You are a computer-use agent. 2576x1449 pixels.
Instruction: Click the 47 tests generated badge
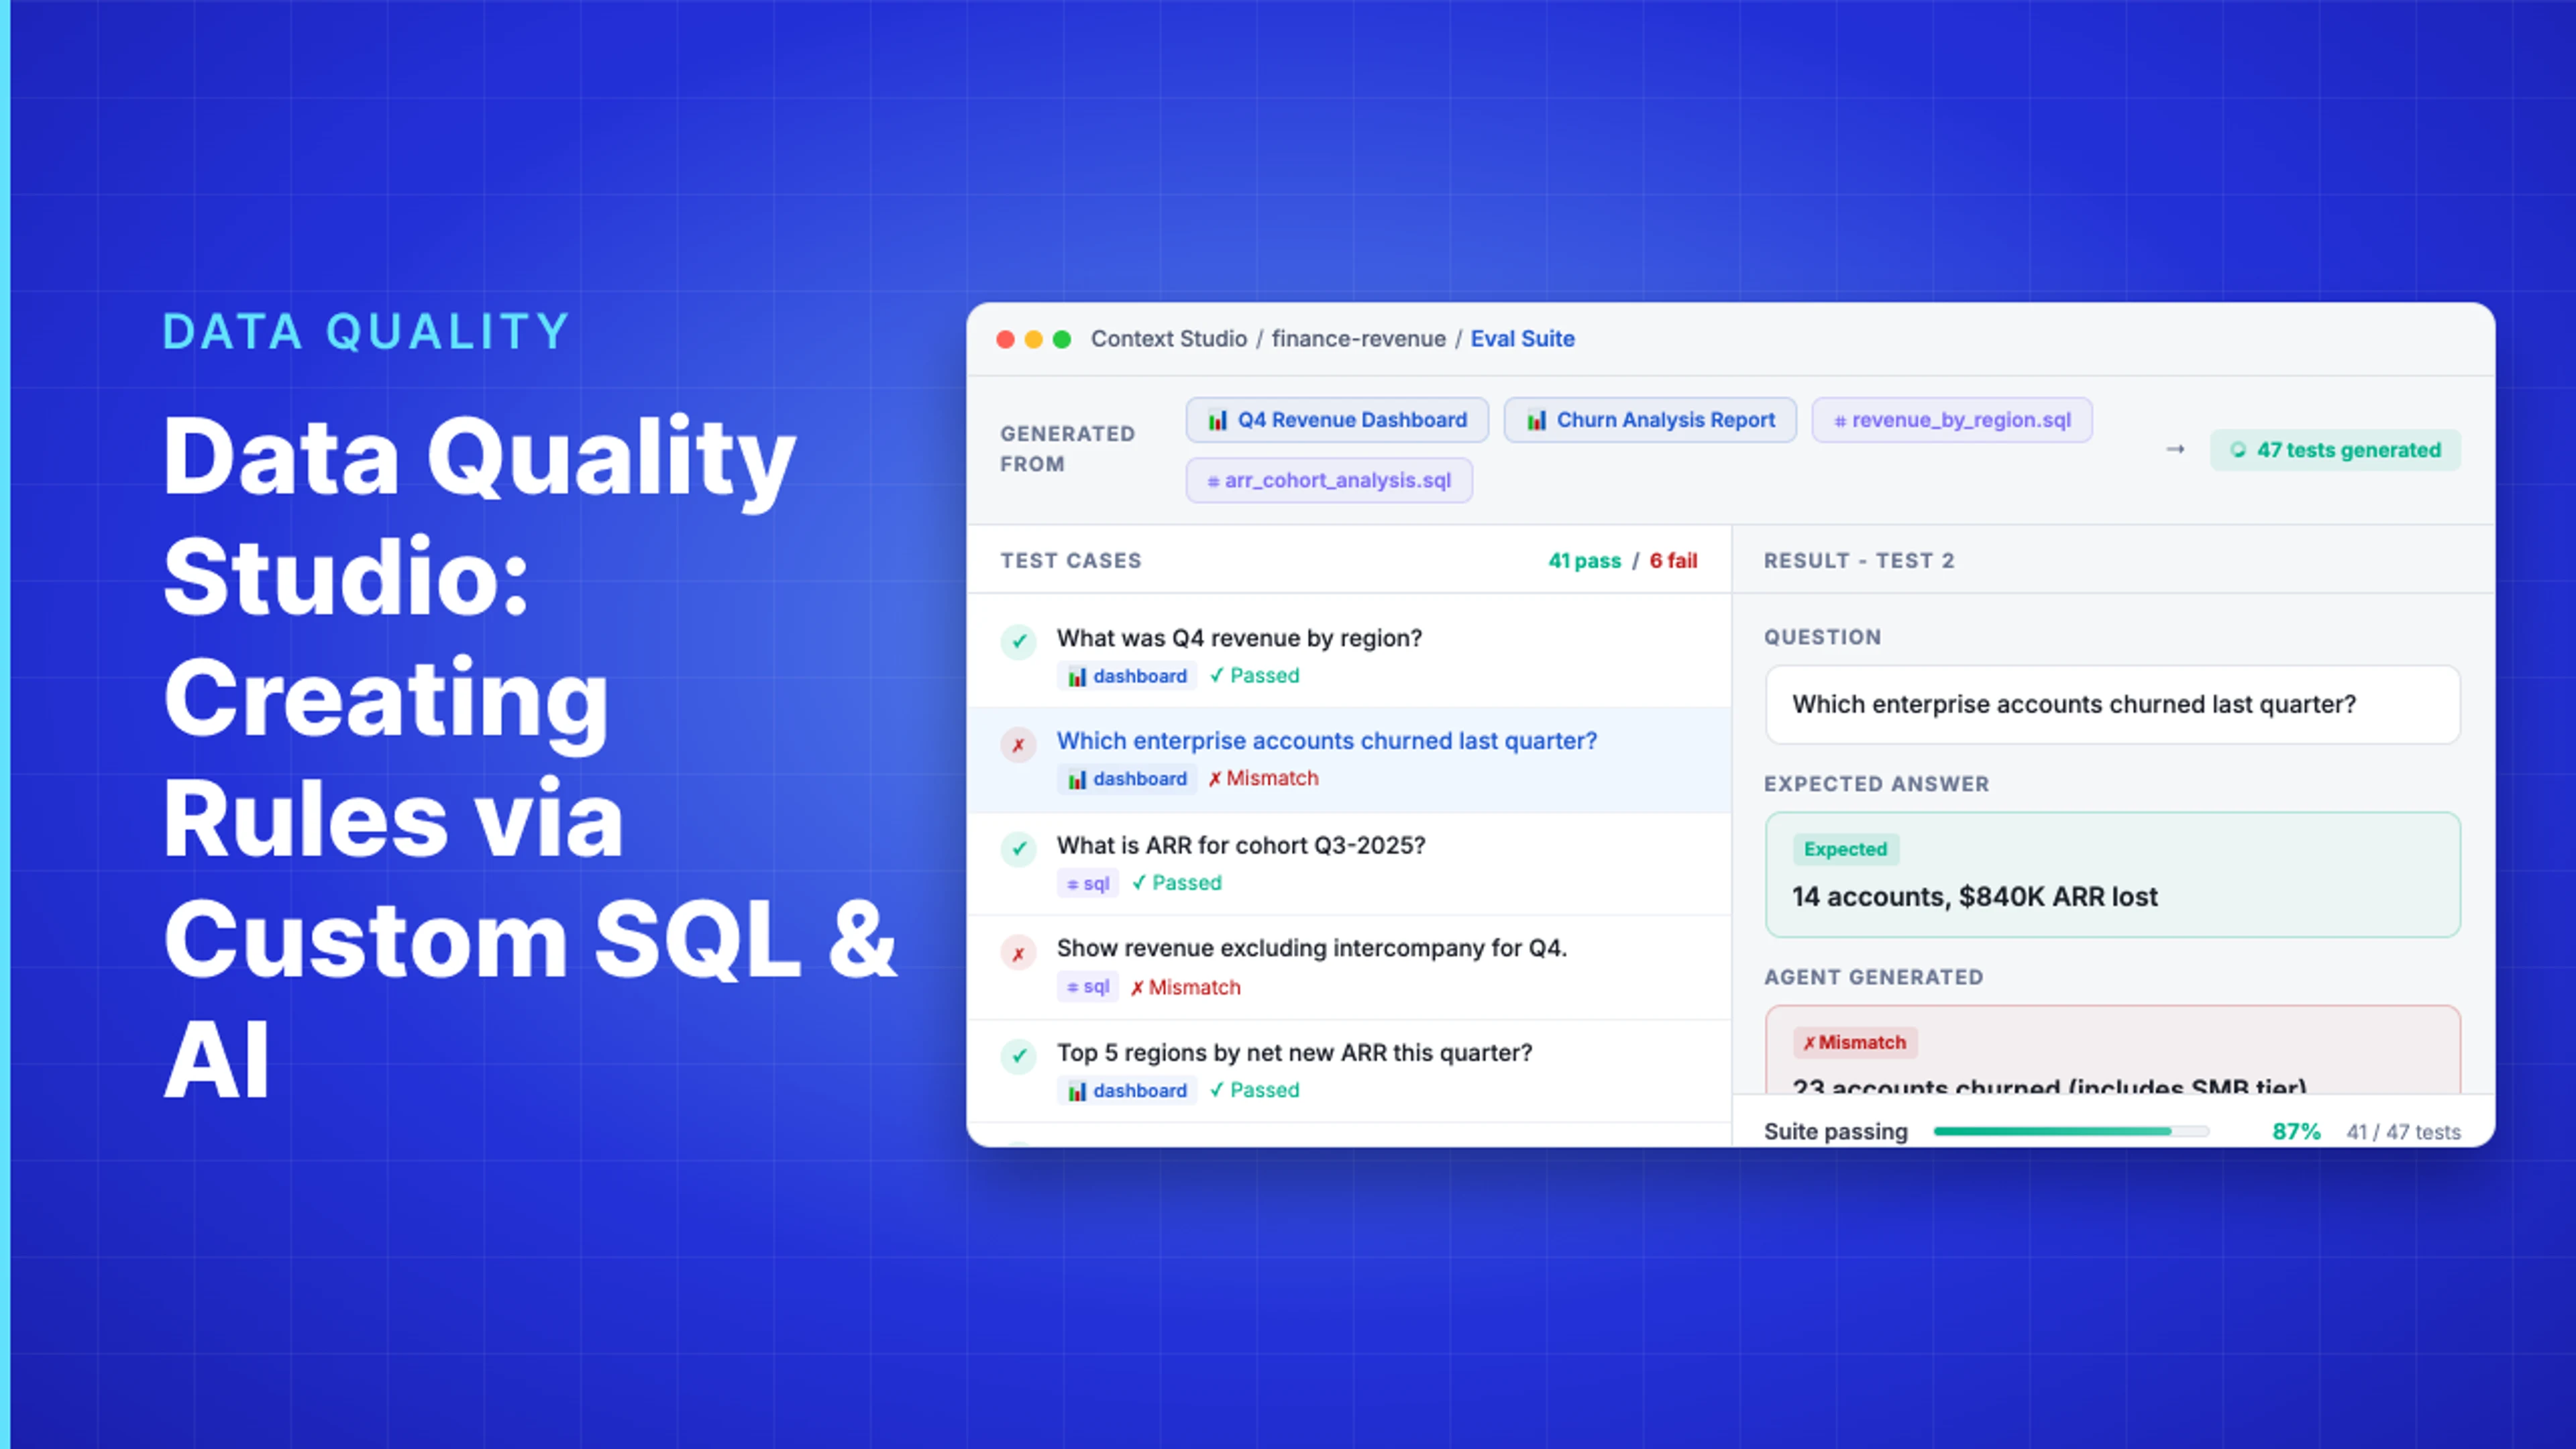[x=2335, y=450]
